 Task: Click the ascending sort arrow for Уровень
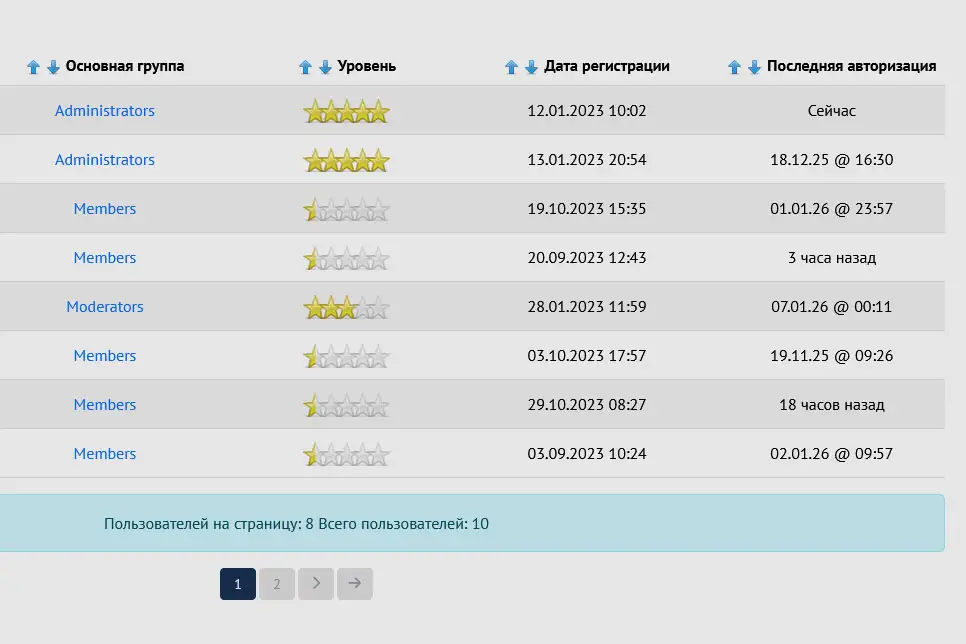pyautogui.click(x=306, y=66)
